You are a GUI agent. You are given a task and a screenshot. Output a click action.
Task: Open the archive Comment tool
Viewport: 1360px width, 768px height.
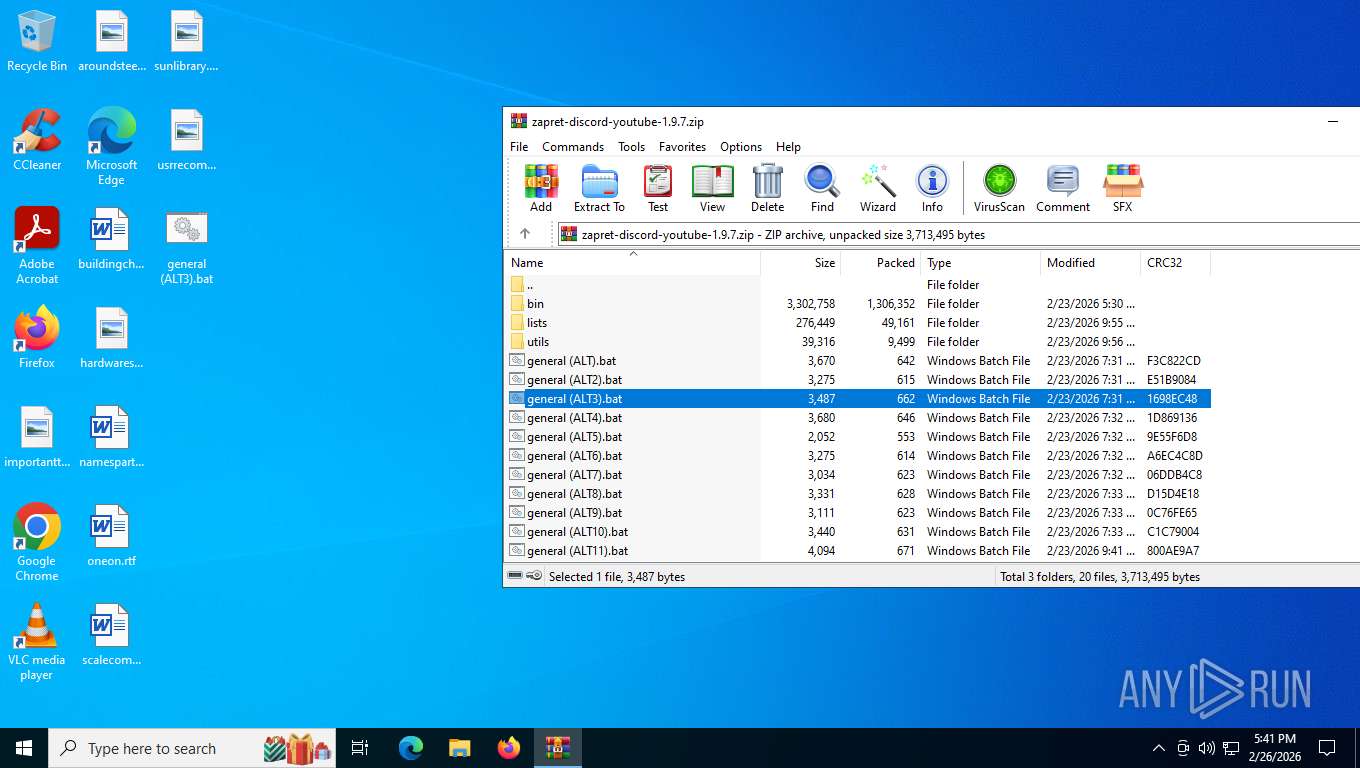point(1063,188)
